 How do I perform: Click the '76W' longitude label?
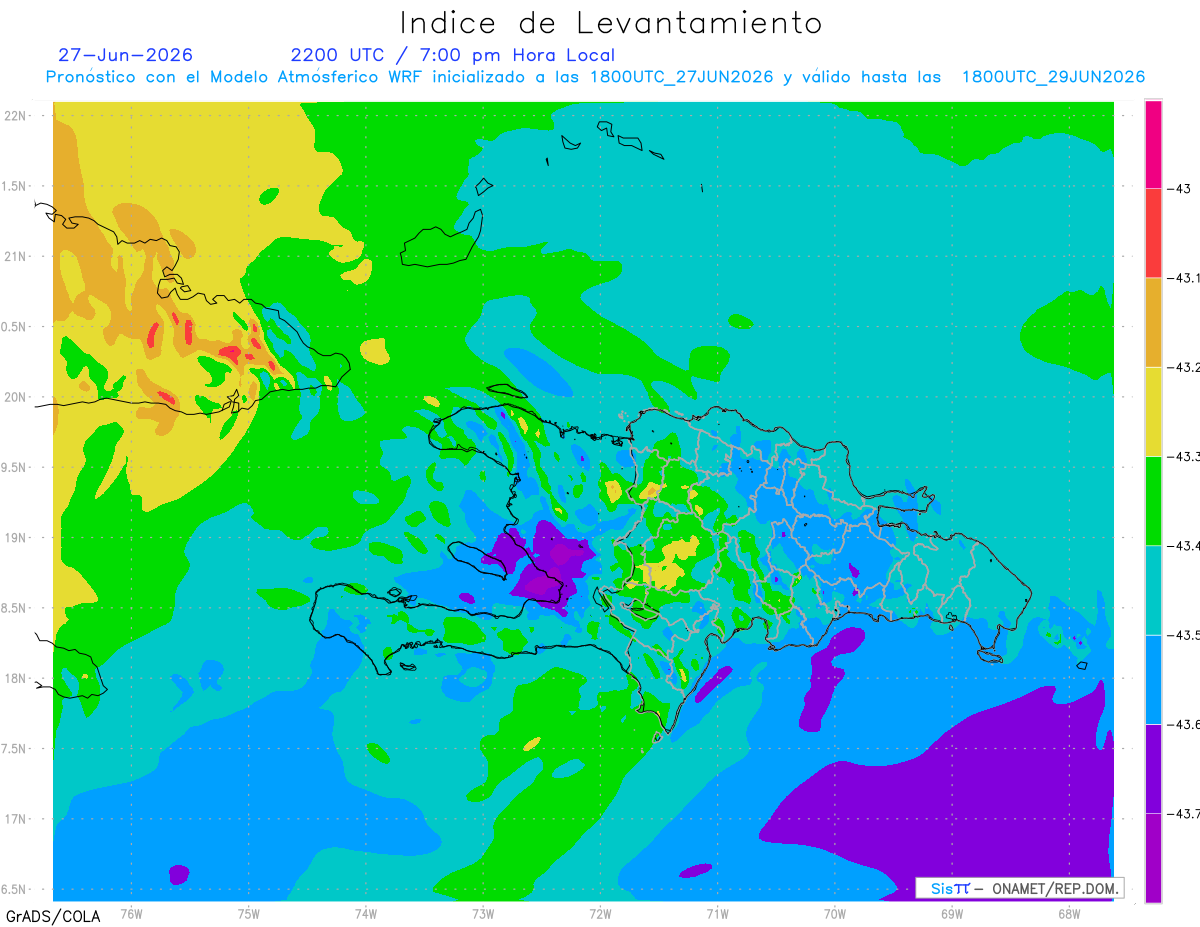tap(131, 914)
